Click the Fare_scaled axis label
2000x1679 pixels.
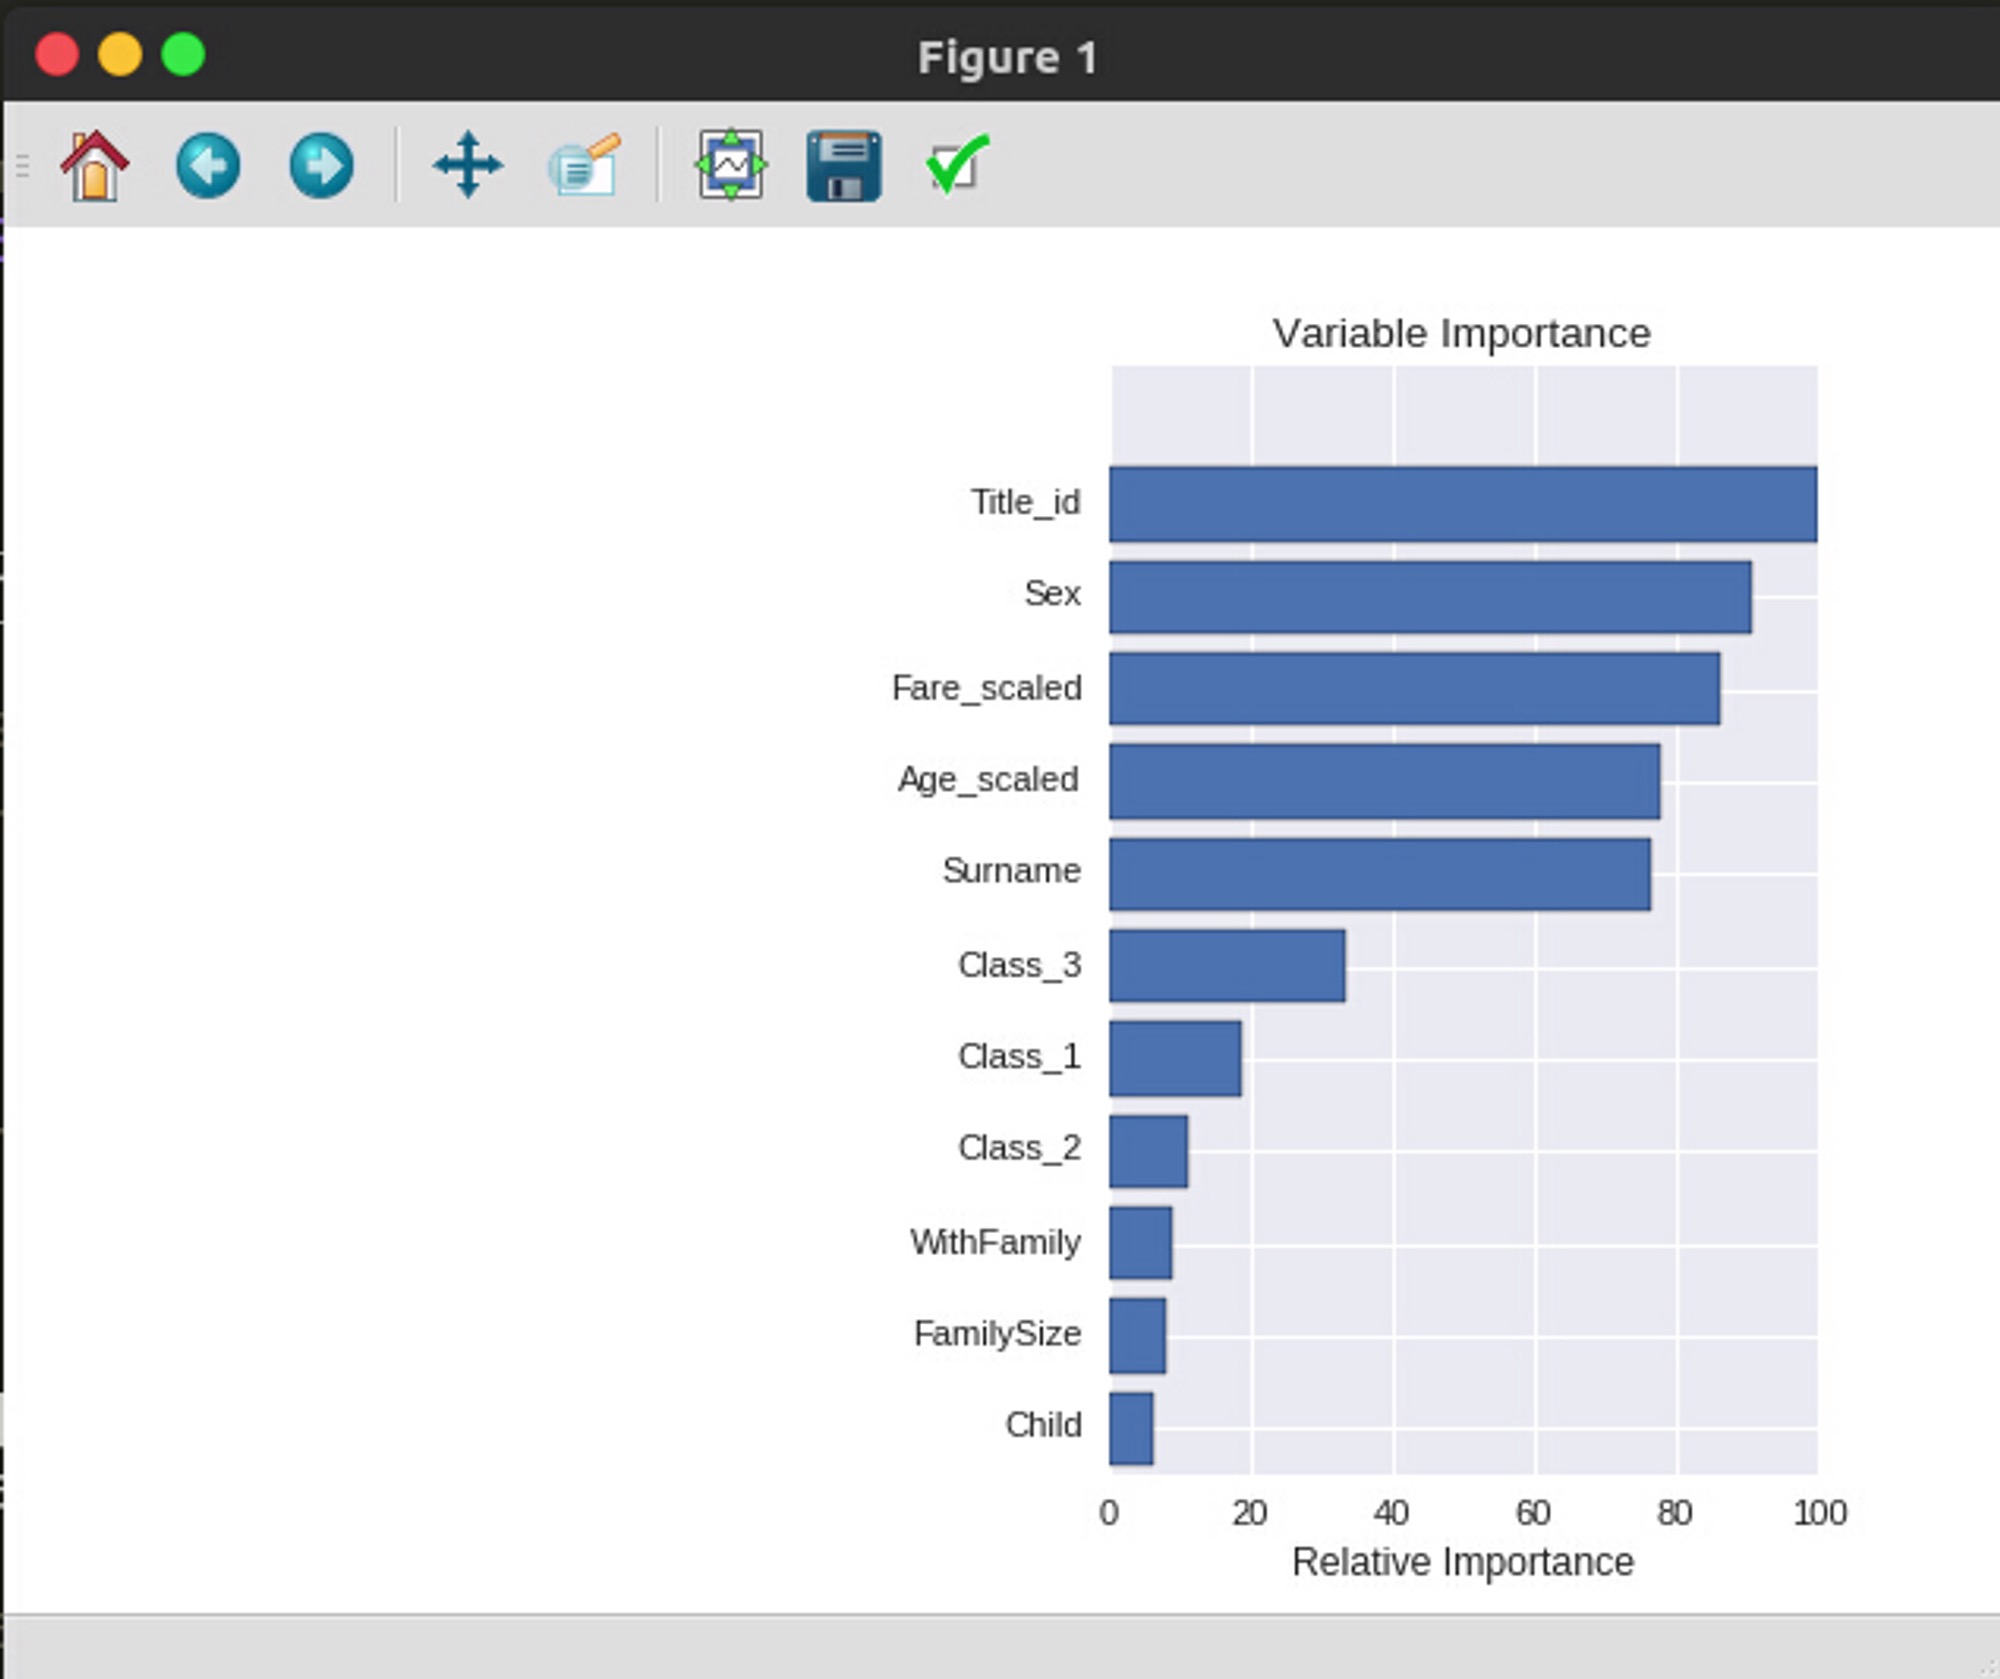point(986,688)
